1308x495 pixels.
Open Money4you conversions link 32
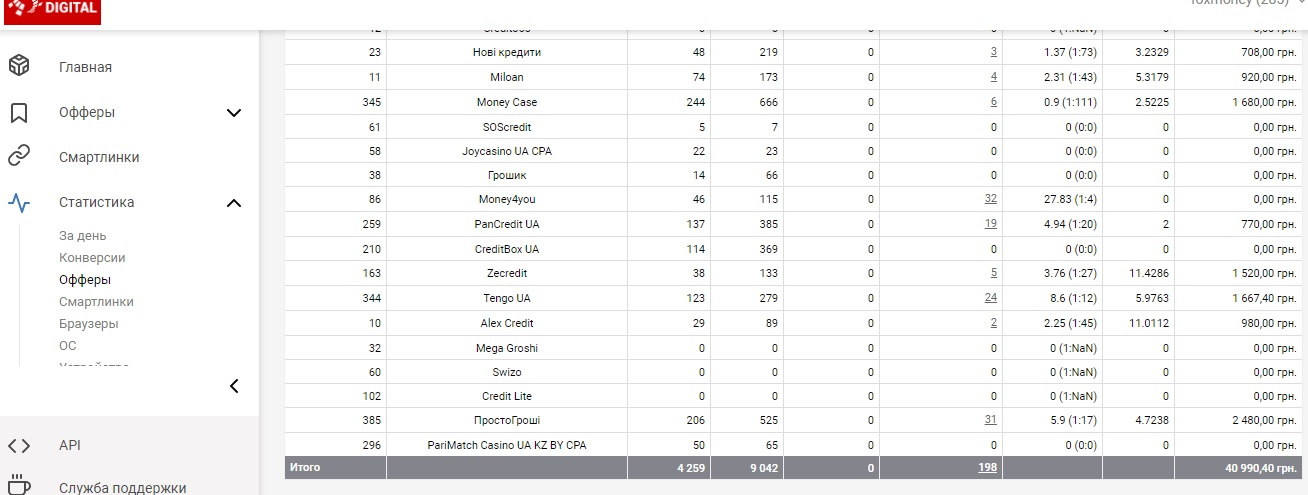coord(990,200)
